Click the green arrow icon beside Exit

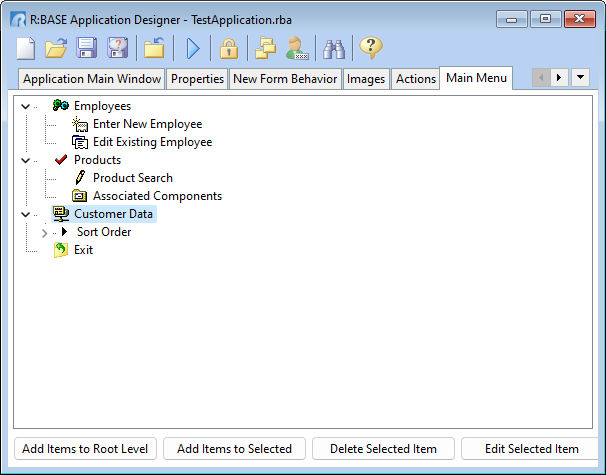(61, 250)
